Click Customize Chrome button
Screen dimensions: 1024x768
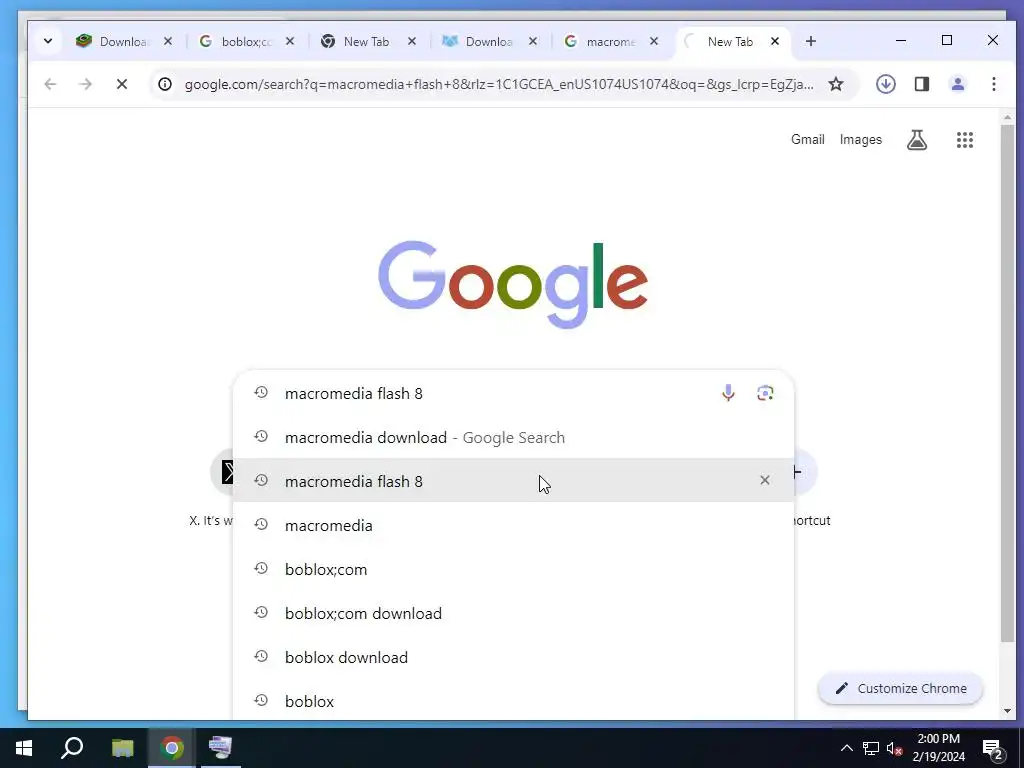(x=901, y=688)
